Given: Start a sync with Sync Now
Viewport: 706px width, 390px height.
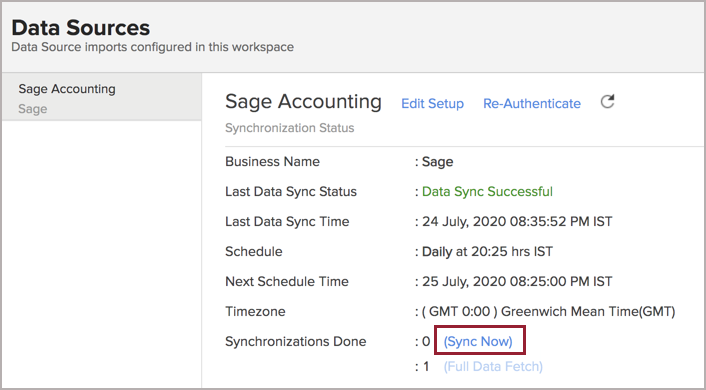Looking at the screenshot, I should click(x=478, y=341).
